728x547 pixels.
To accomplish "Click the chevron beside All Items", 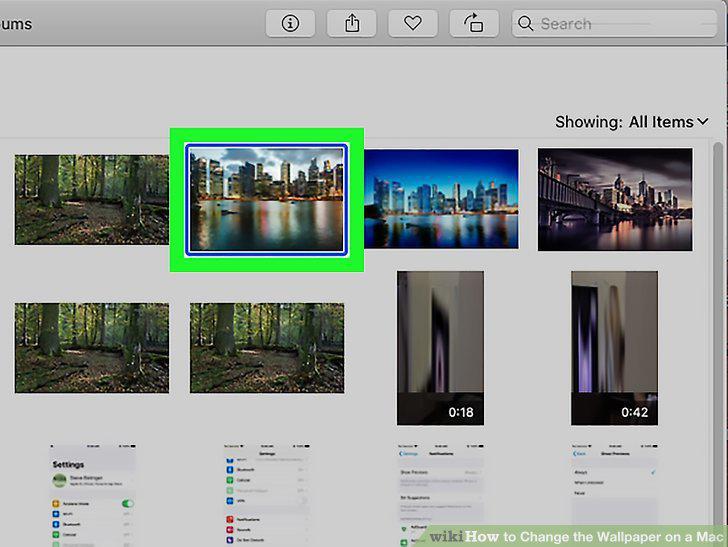I will click(703, 122).
